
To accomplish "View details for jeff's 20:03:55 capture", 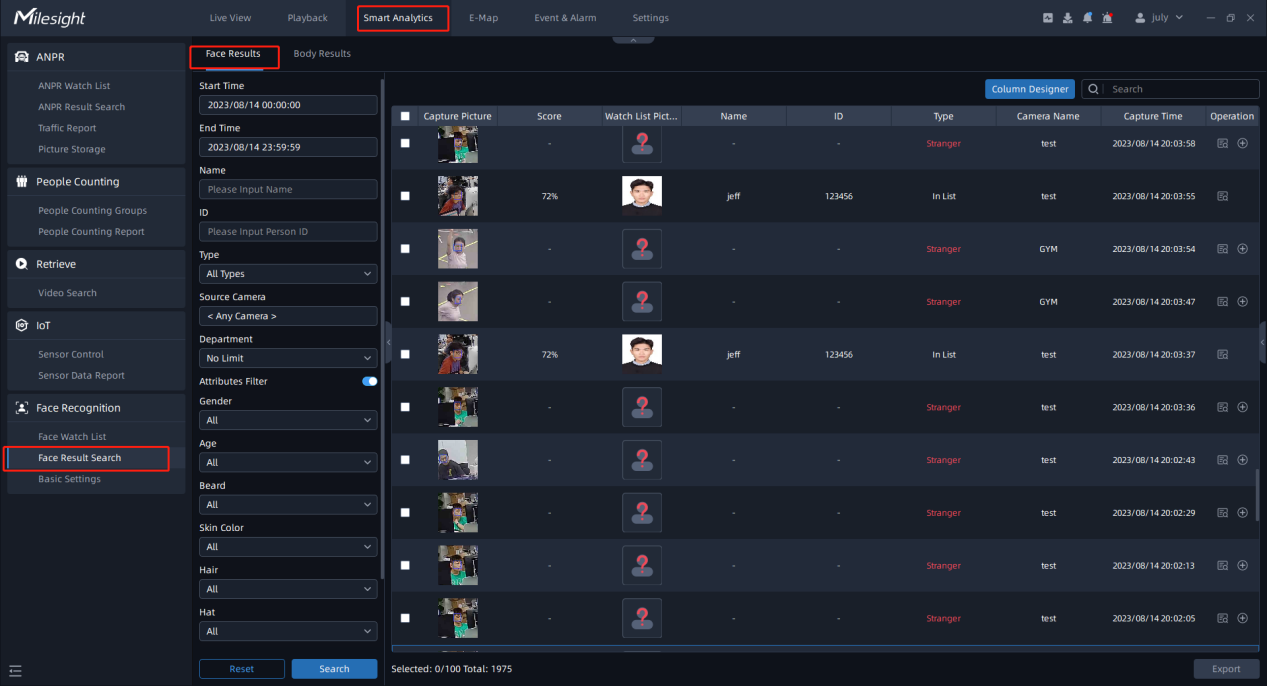I will [1222, 196].
